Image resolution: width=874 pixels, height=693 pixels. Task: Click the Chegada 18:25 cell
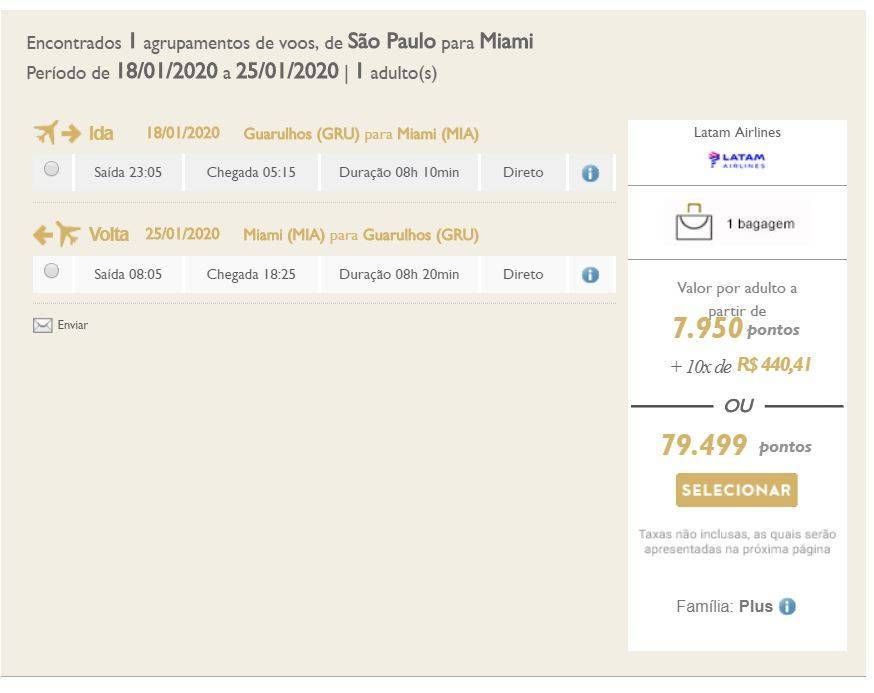point(251,274)
